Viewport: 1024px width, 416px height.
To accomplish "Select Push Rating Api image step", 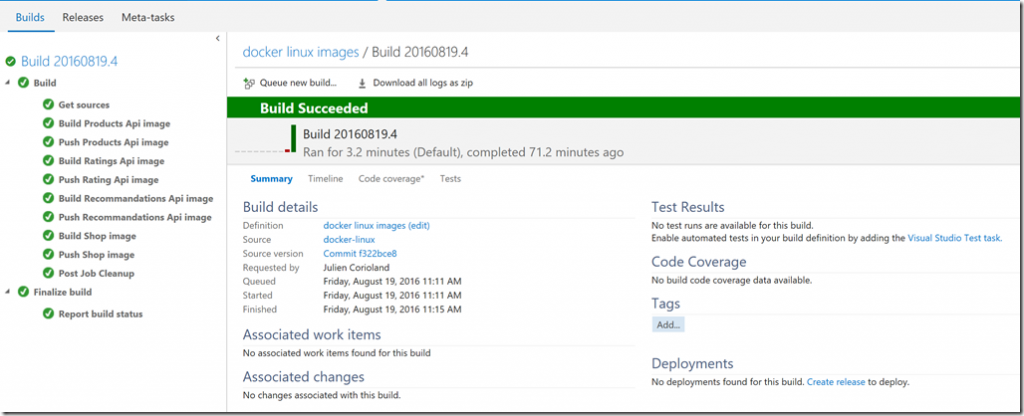I will tap(108, 180).
